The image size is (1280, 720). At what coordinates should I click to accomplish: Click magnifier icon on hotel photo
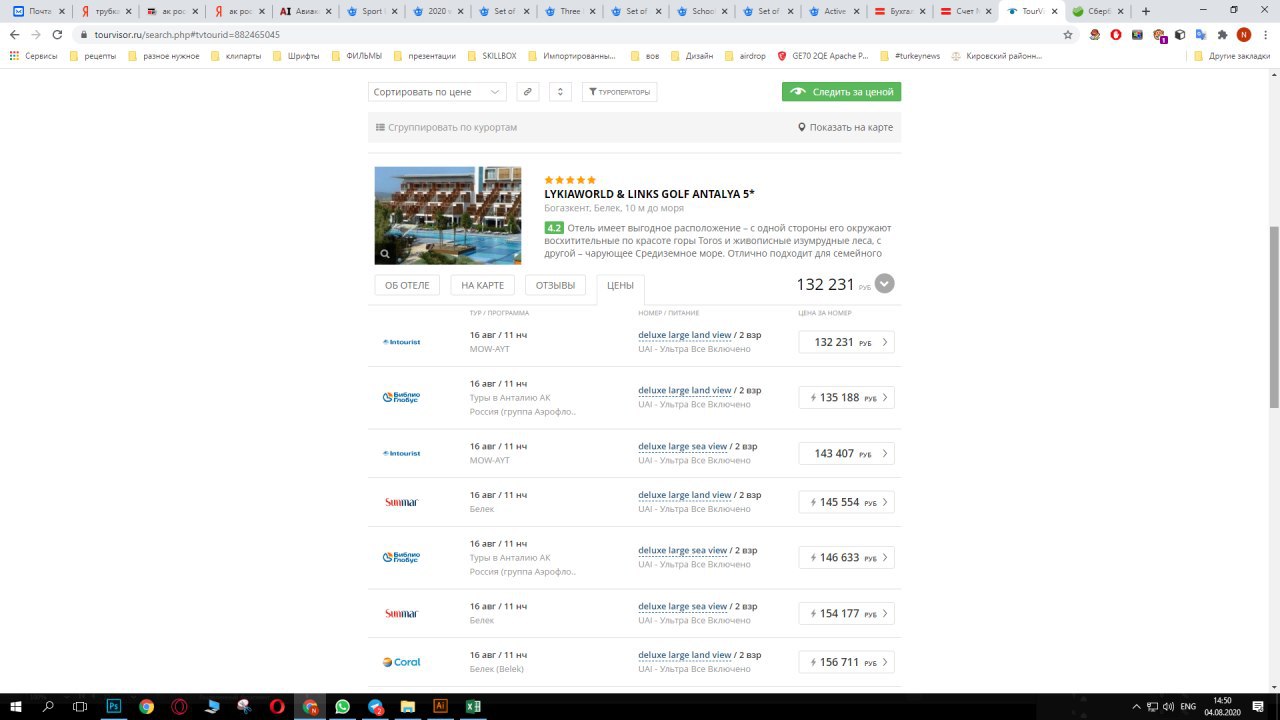(385, 254)
